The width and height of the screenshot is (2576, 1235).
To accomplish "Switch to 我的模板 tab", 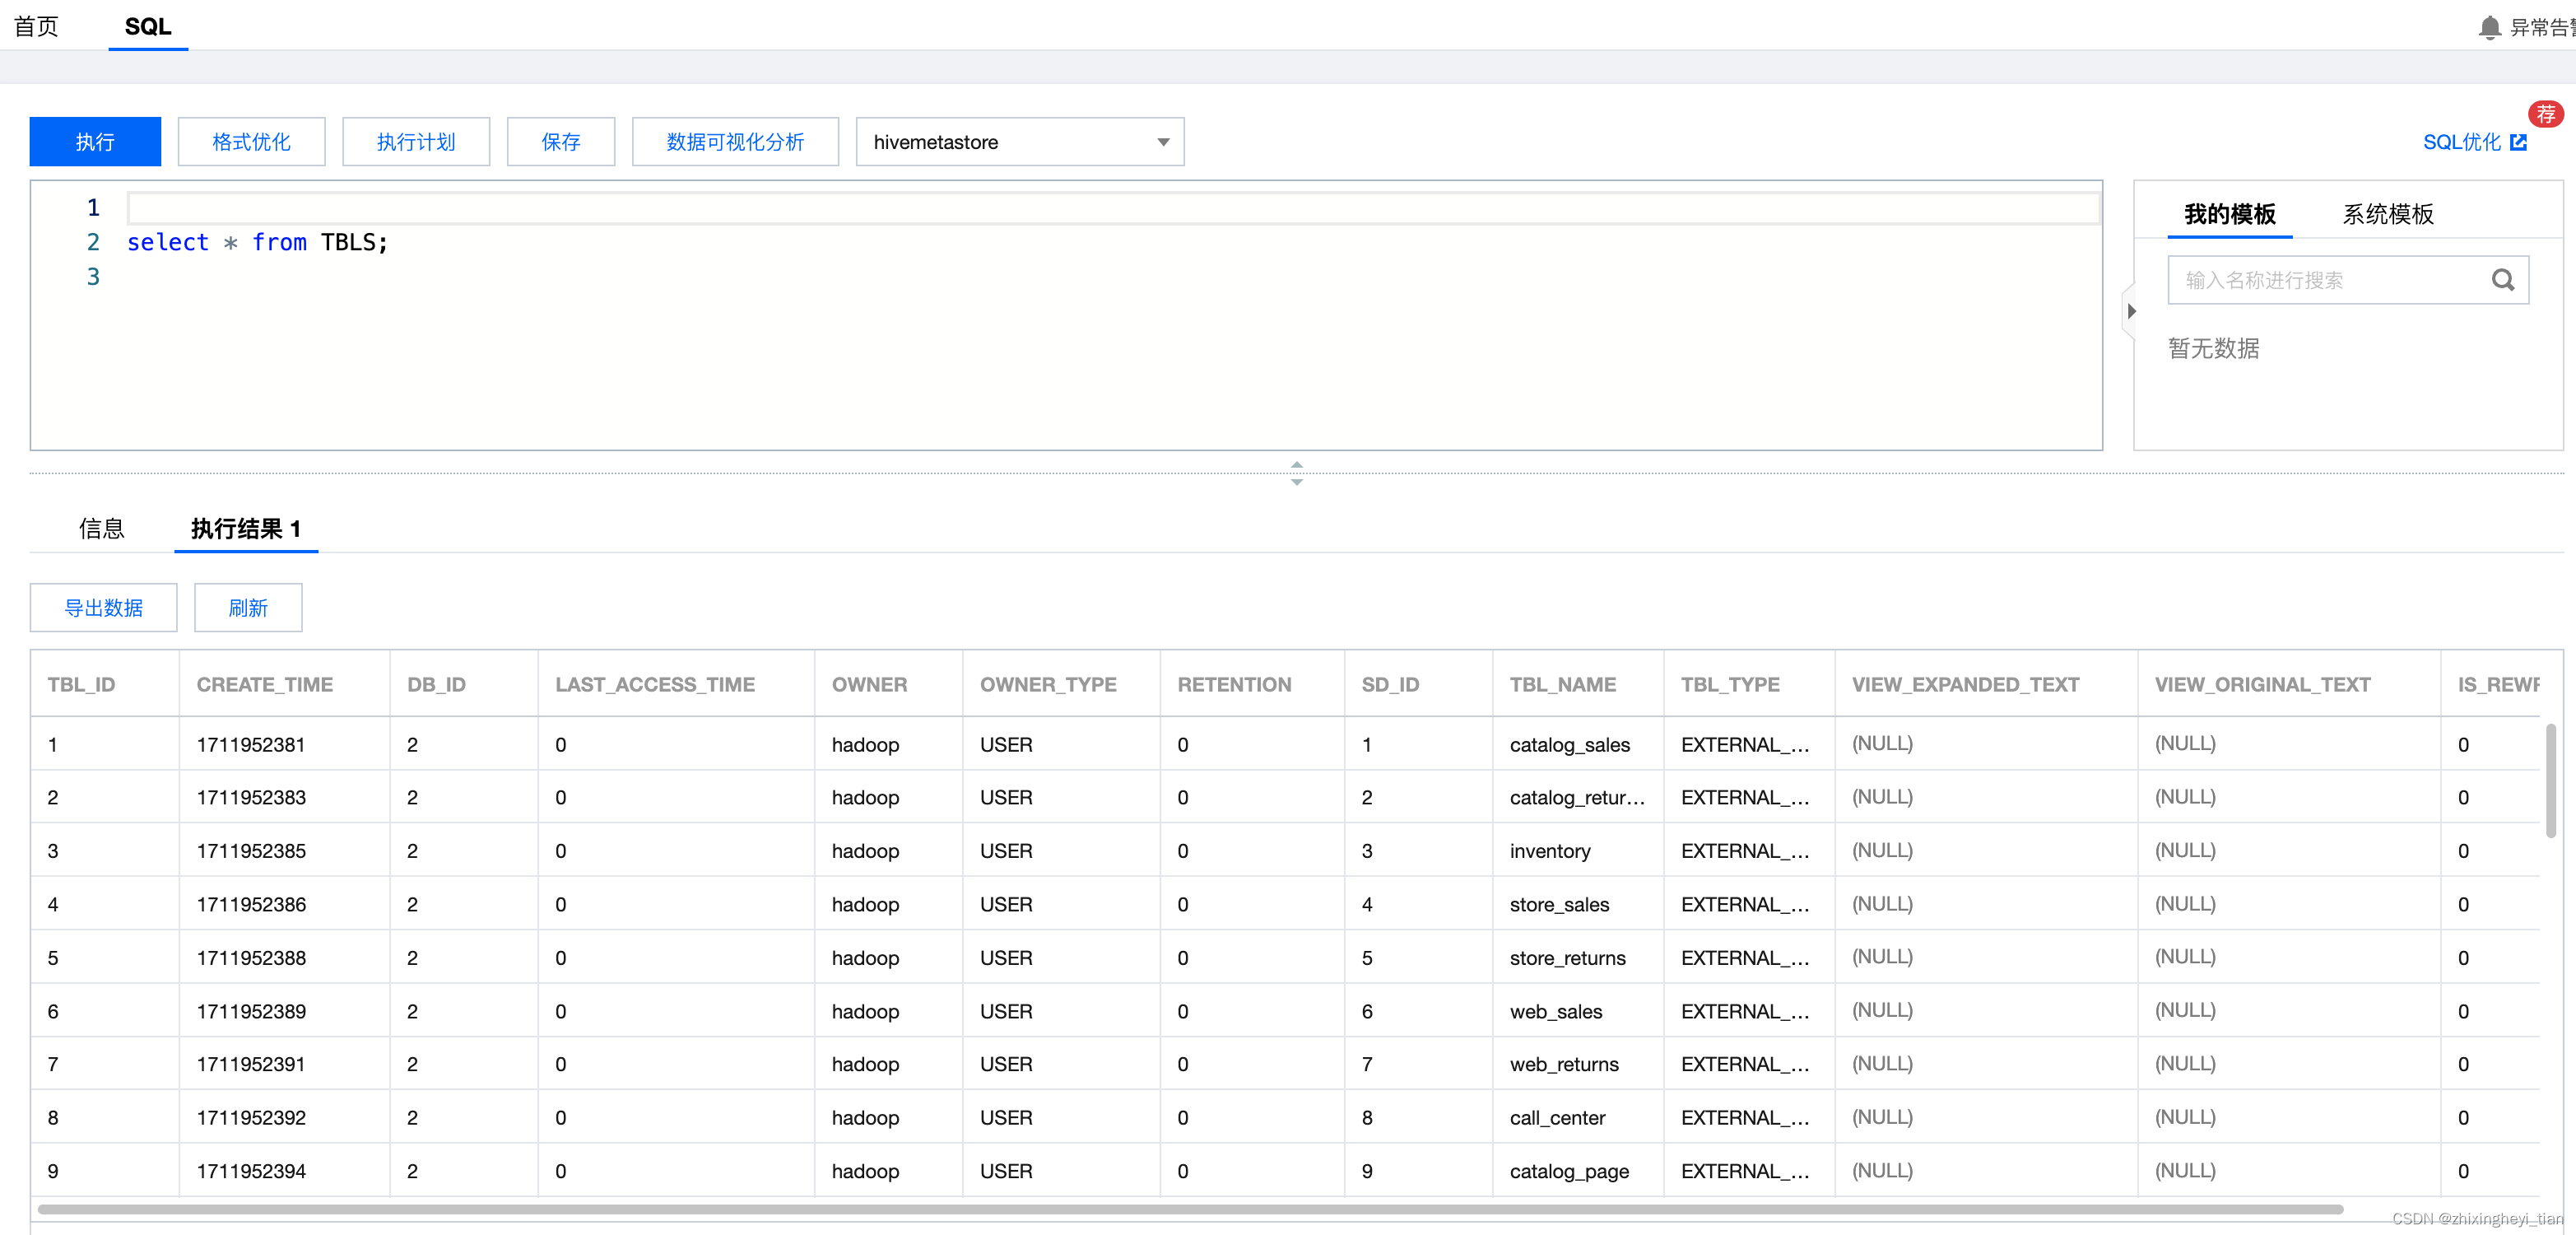I will click(2229, 214).
